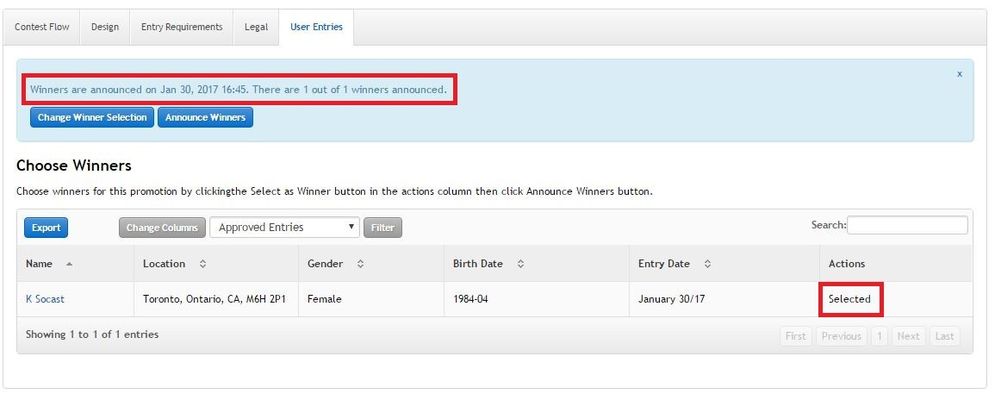995x400 pixels.
Task: Go to Next page of entries
Action: pos(908,336)
